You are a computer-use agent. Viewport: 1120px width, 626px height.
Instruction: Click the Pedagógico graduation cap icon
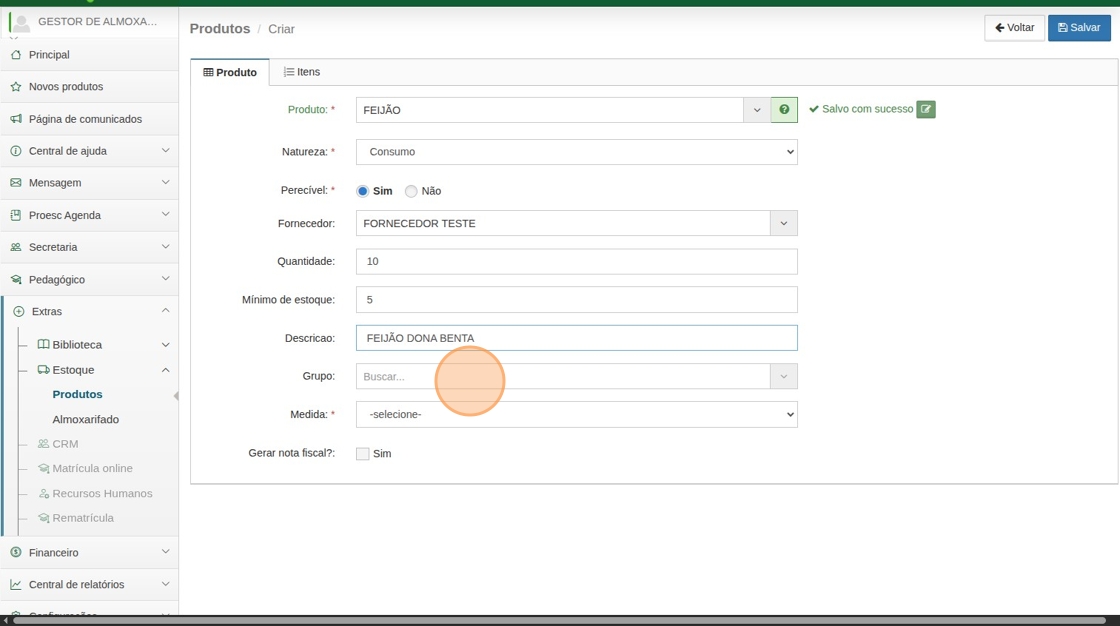tap(16, 279)
